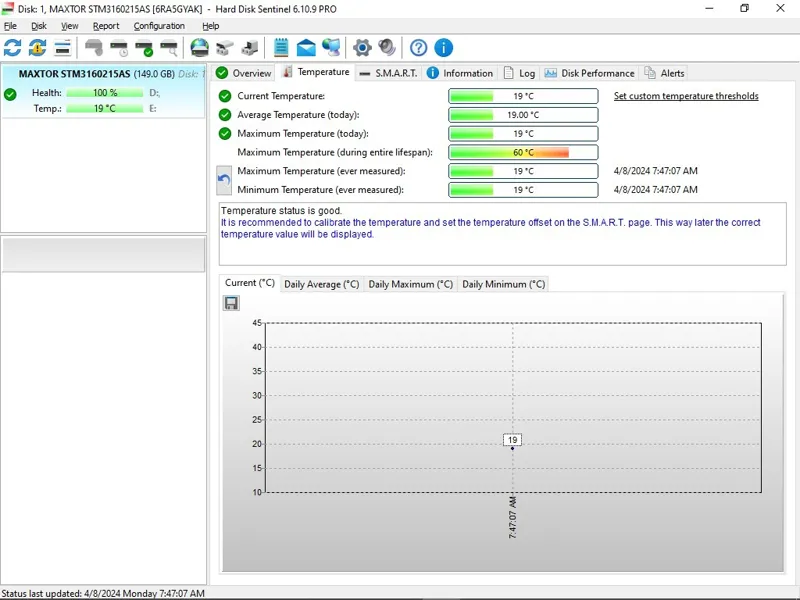
Task: Click the Current Temperature 19 °C bar
Action: click(523, 96)
